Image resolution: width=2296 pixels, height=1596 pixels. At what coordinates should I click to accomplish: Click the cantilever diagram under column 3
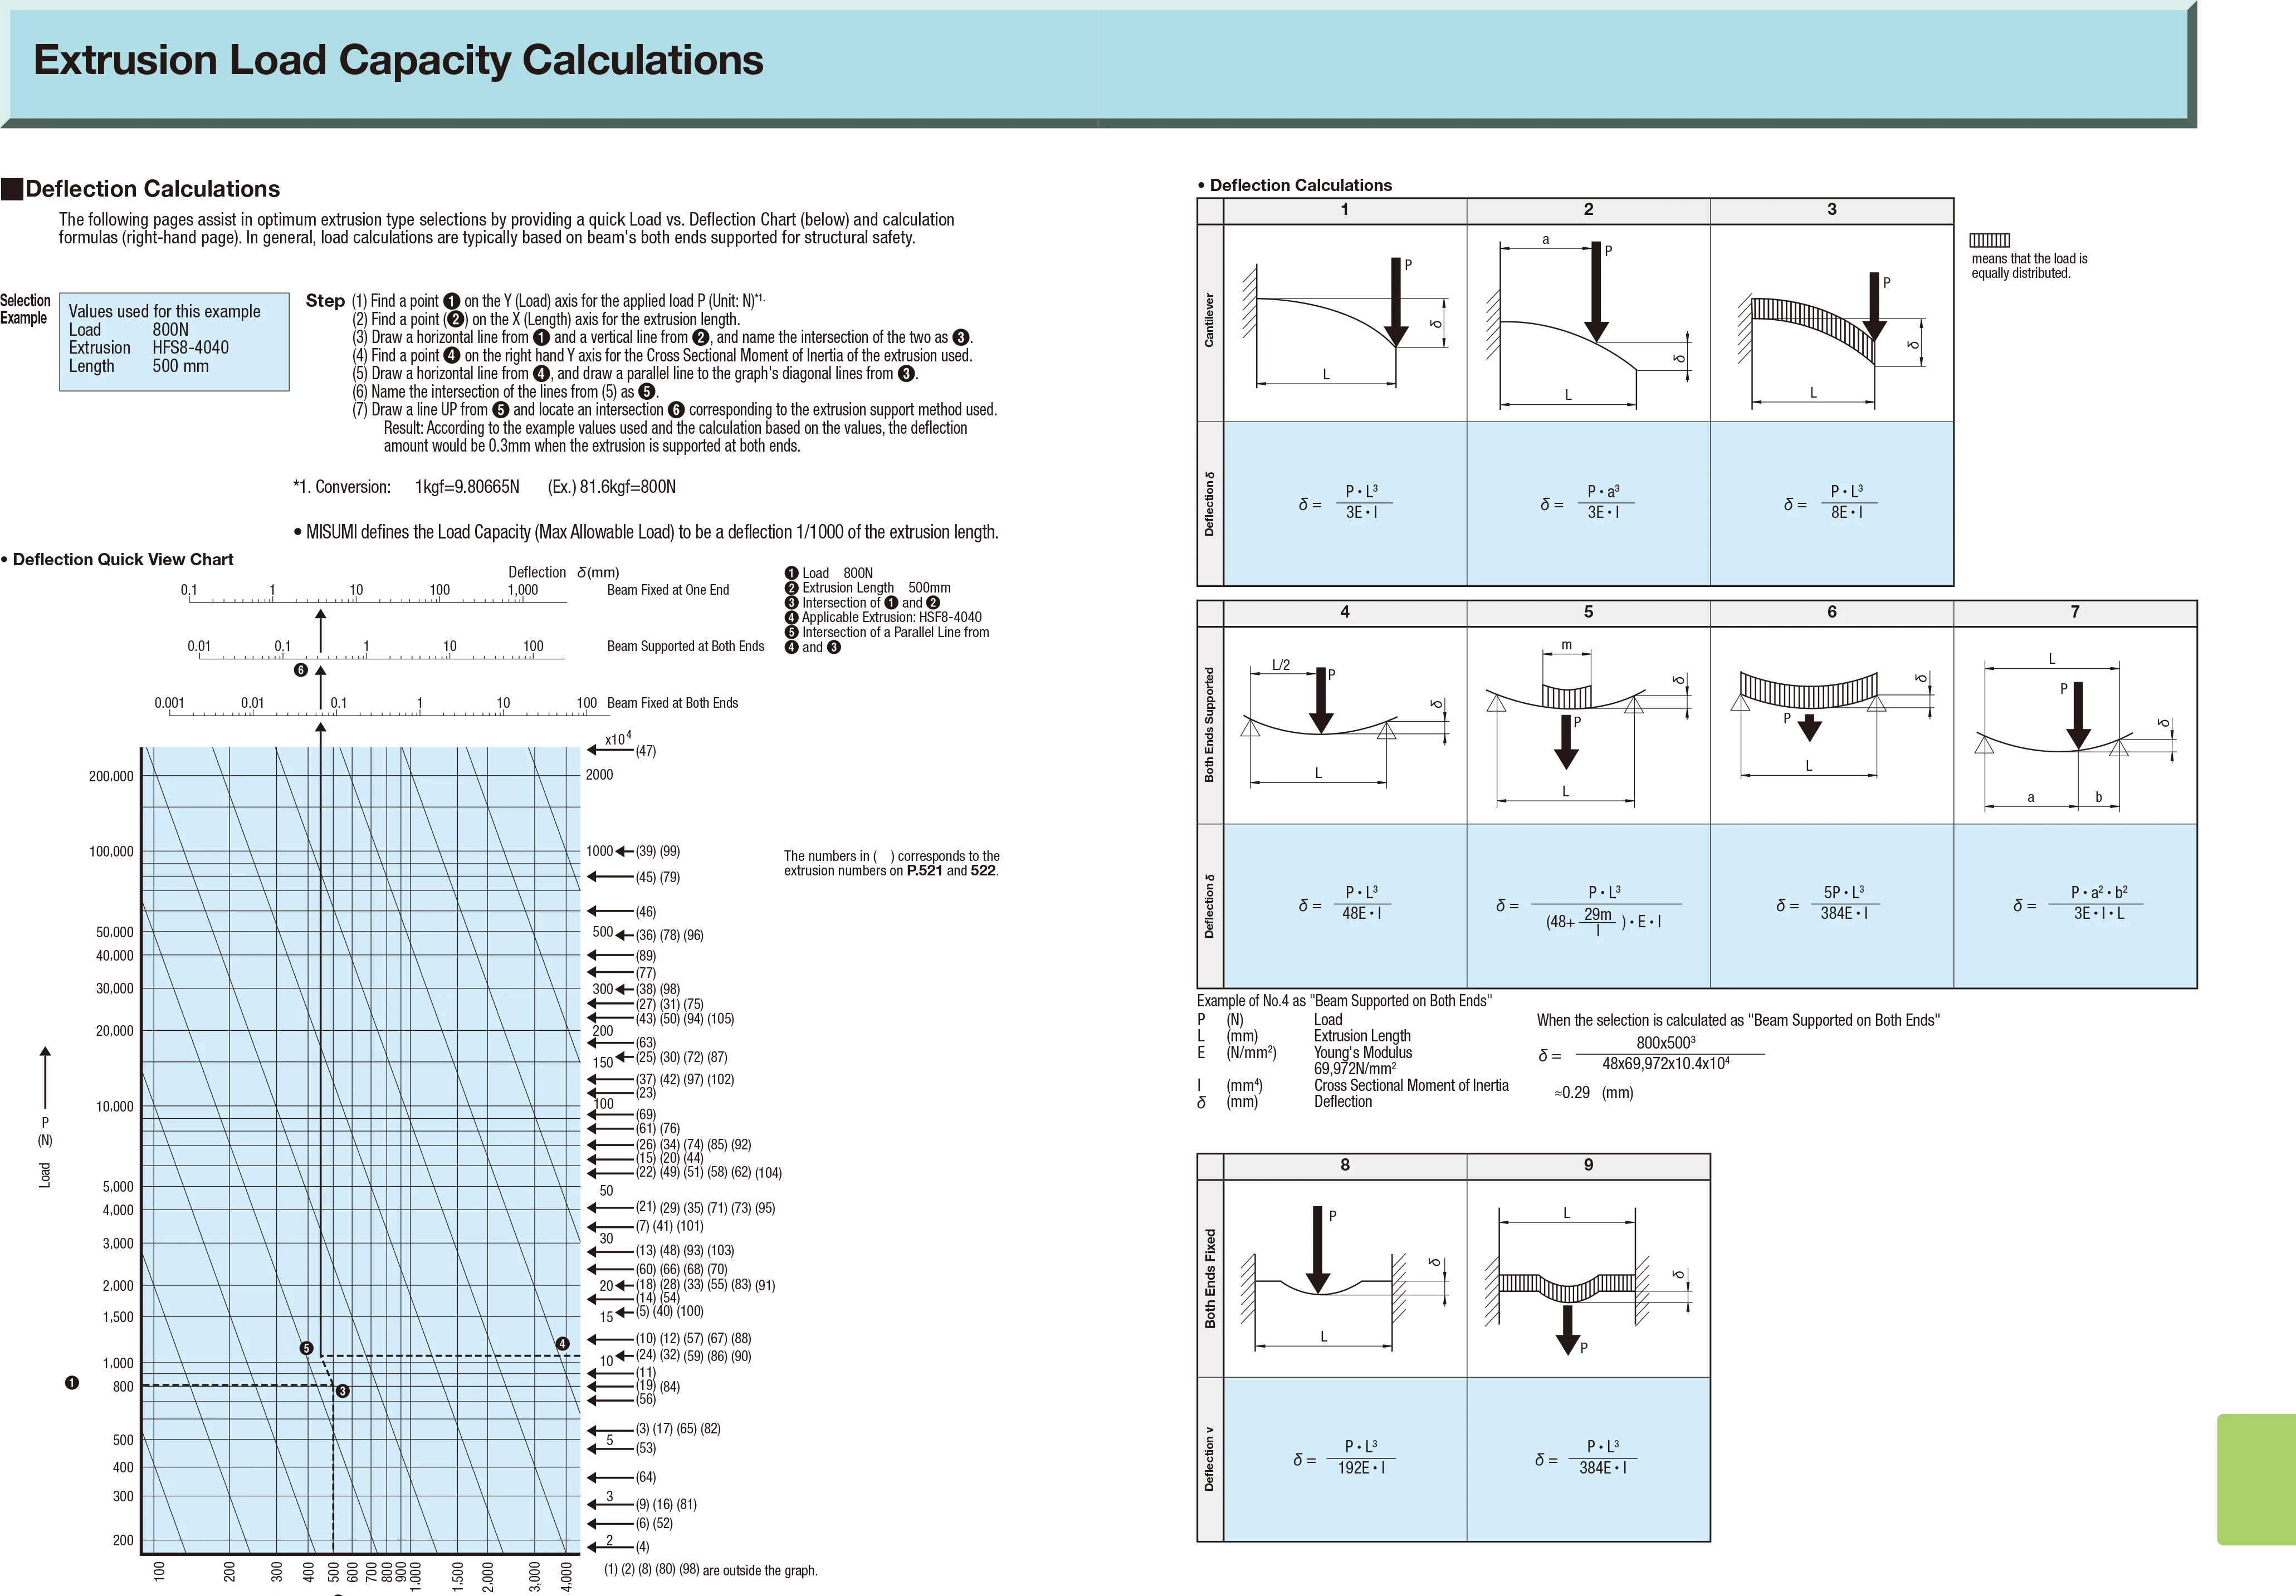pyautogui.click(x=1831, y=323)
